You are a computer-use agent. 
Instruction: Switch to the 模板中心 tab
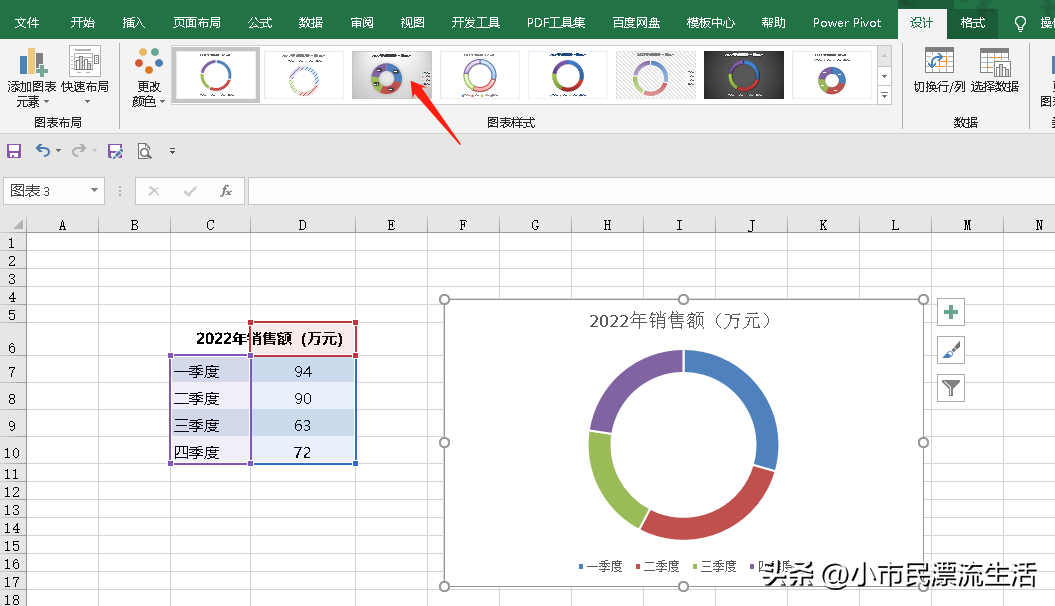tap(711, 23)
